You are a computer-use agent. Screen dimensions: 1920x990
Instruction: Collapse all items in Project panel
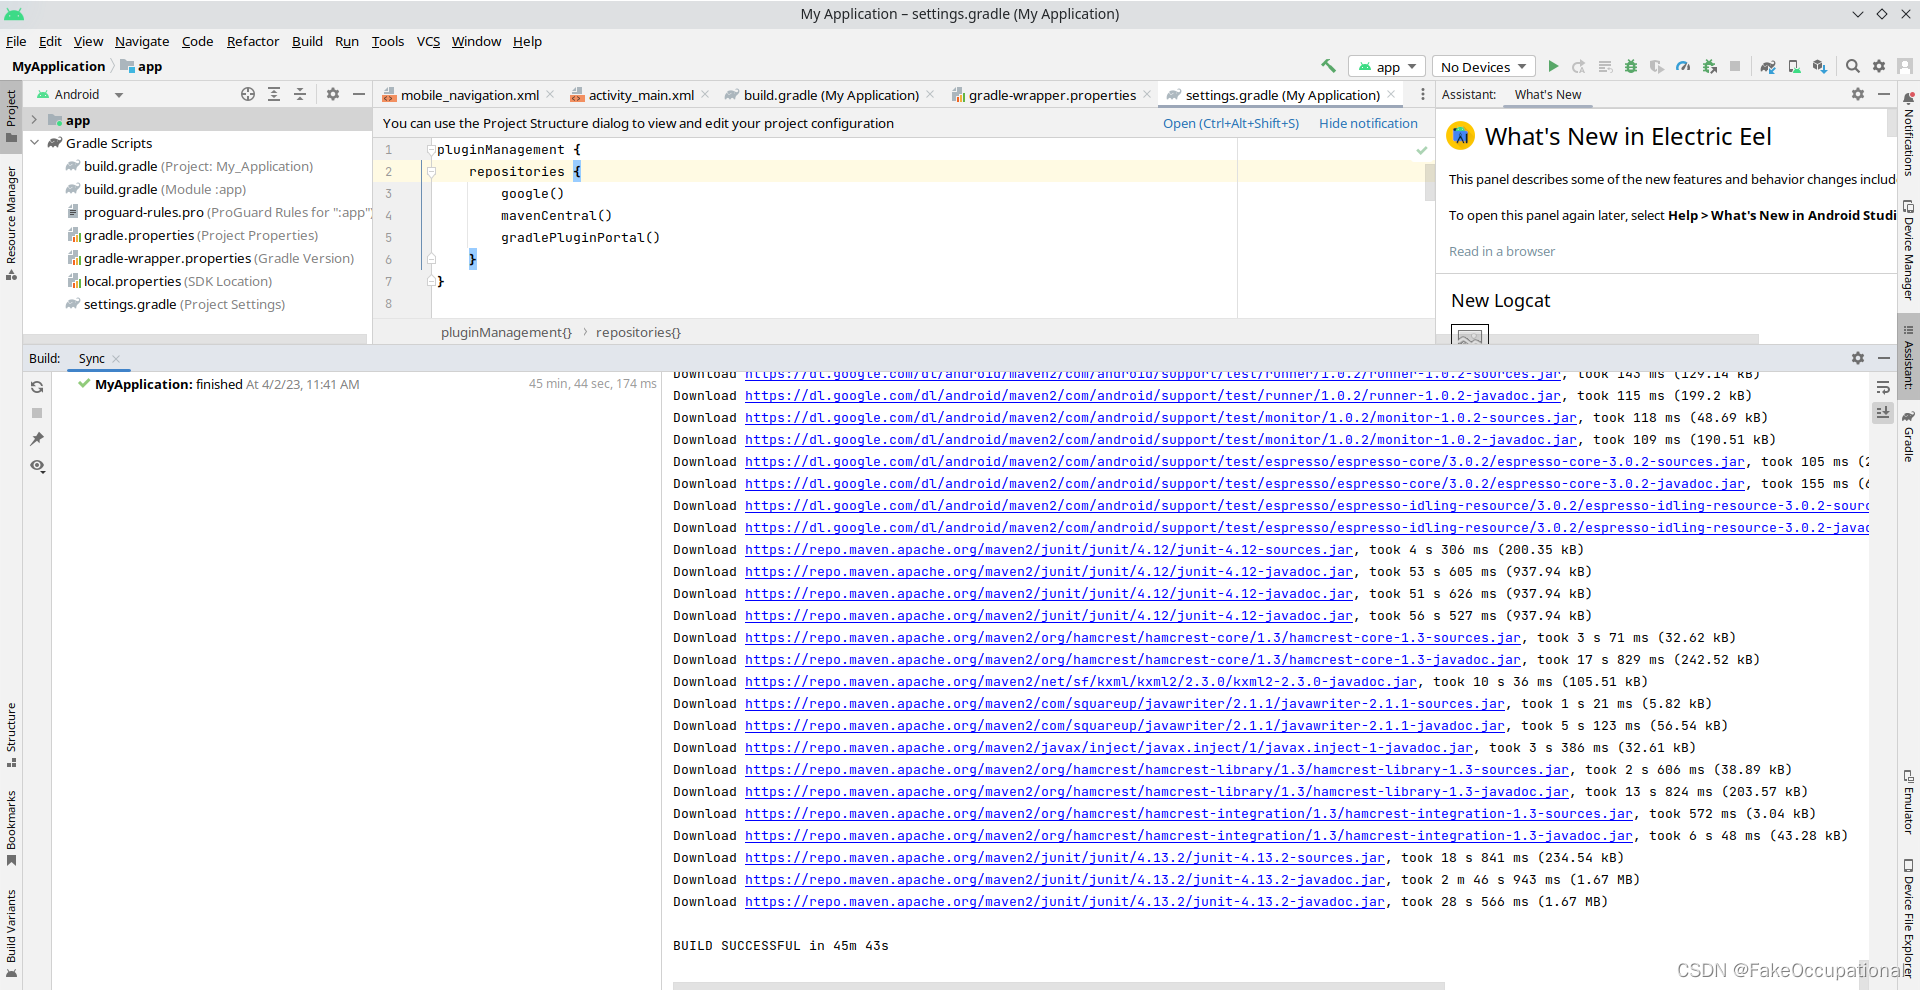(300, 94)
